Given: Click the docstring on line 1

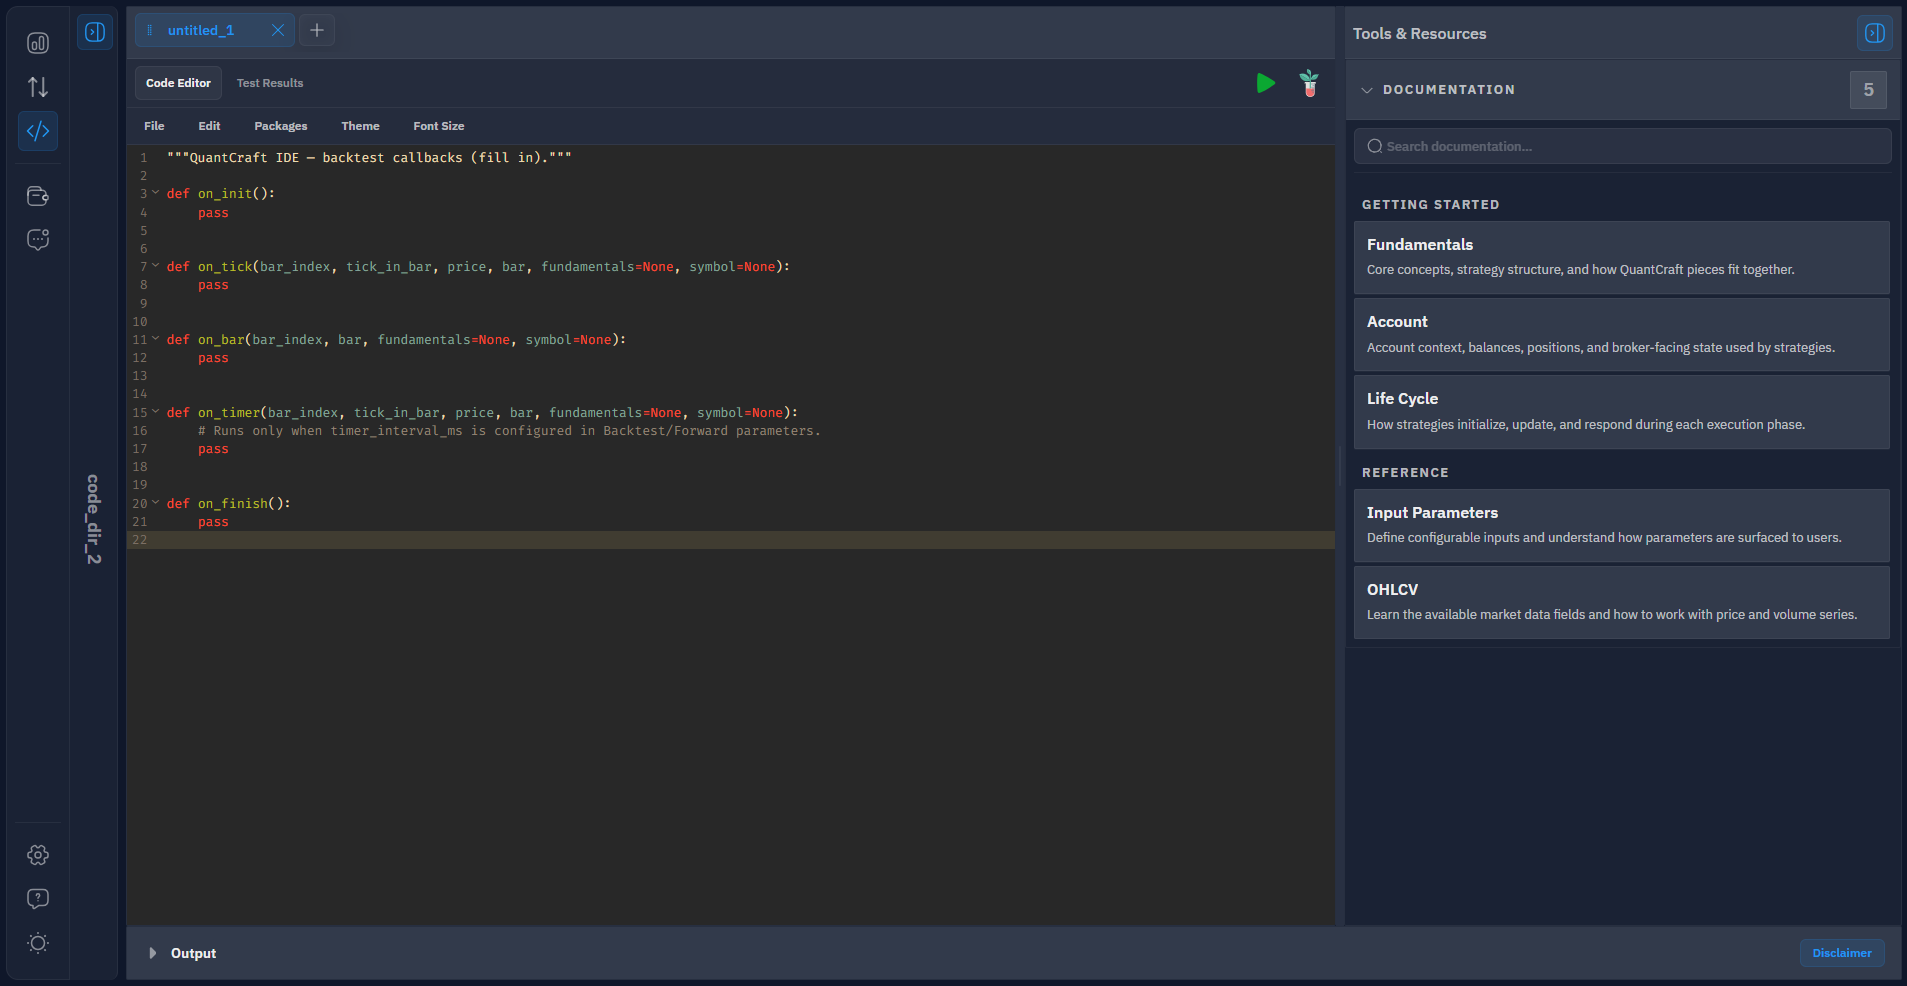Looking at the screenshot, I should tap(369, 158).
